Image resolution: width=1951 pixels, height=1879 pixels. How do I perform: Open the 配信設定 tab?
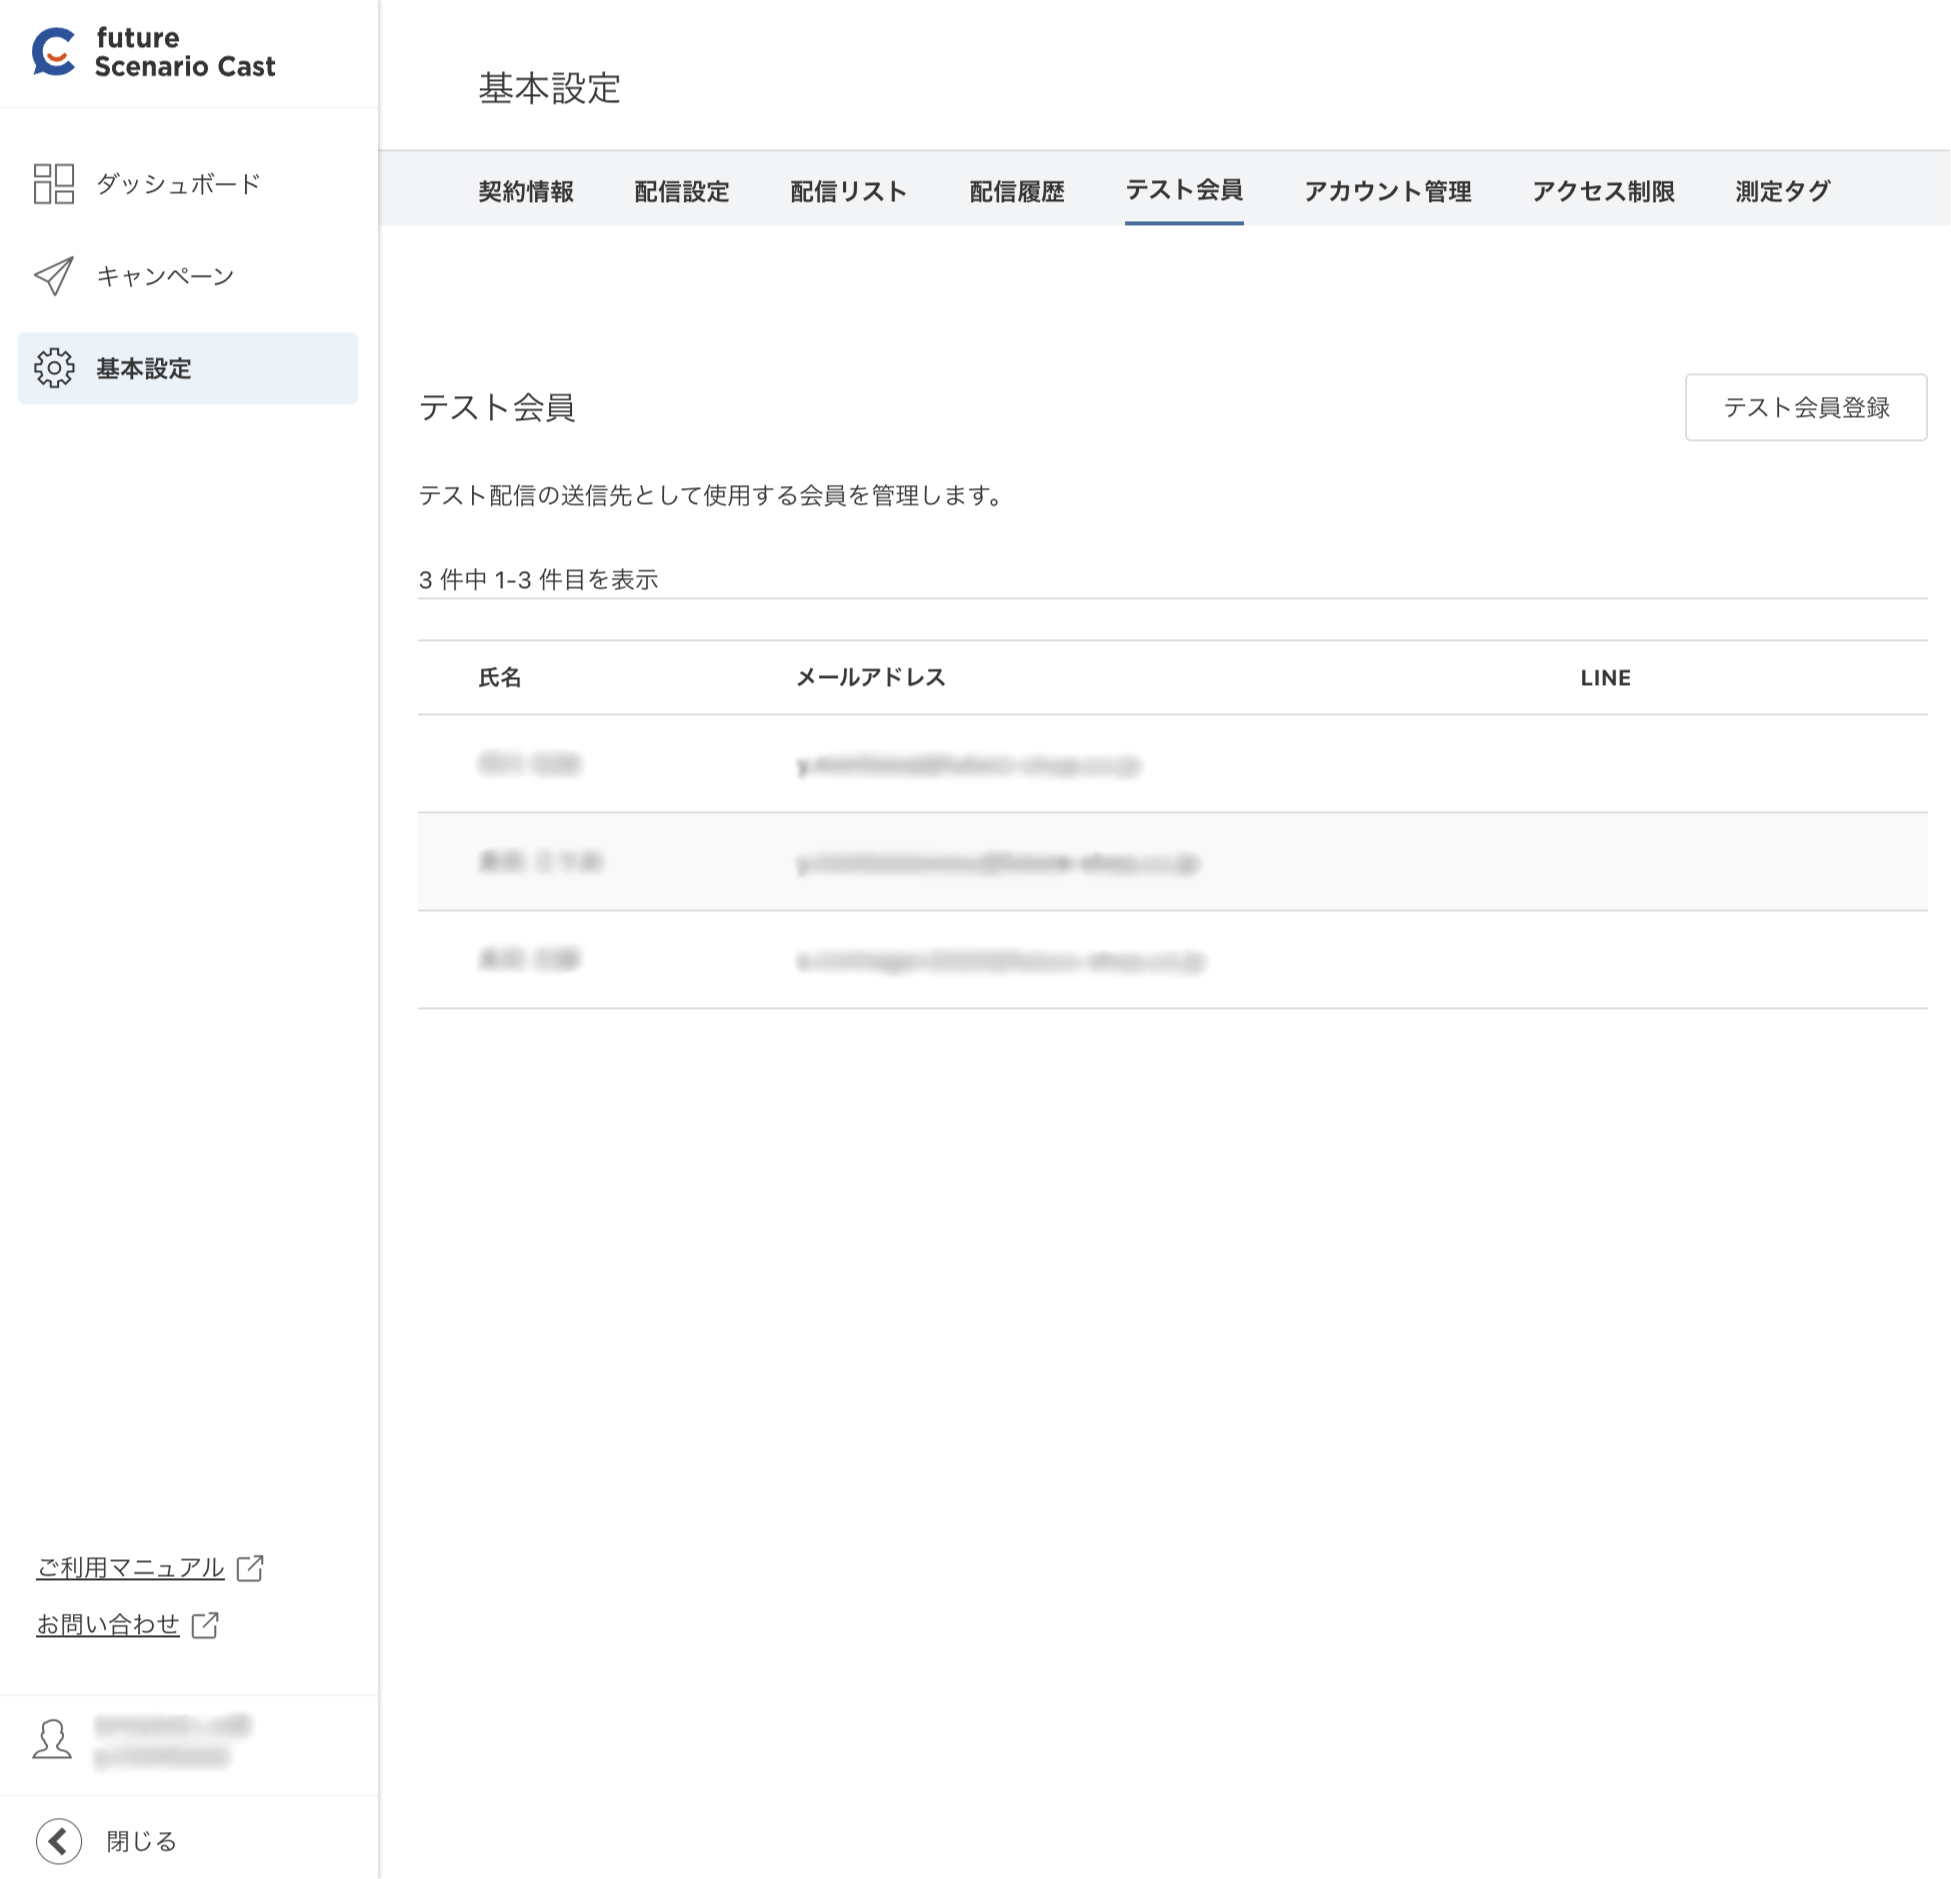(680, 192)
